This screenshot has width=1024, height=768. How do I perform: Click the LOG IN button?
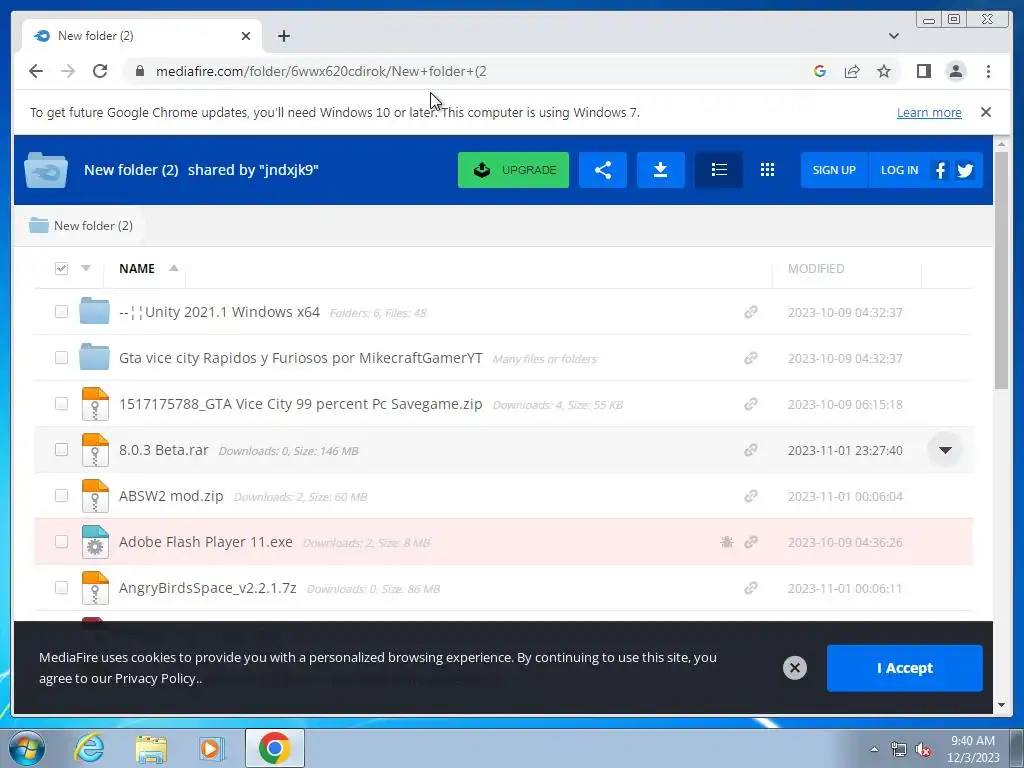point(899,170)
